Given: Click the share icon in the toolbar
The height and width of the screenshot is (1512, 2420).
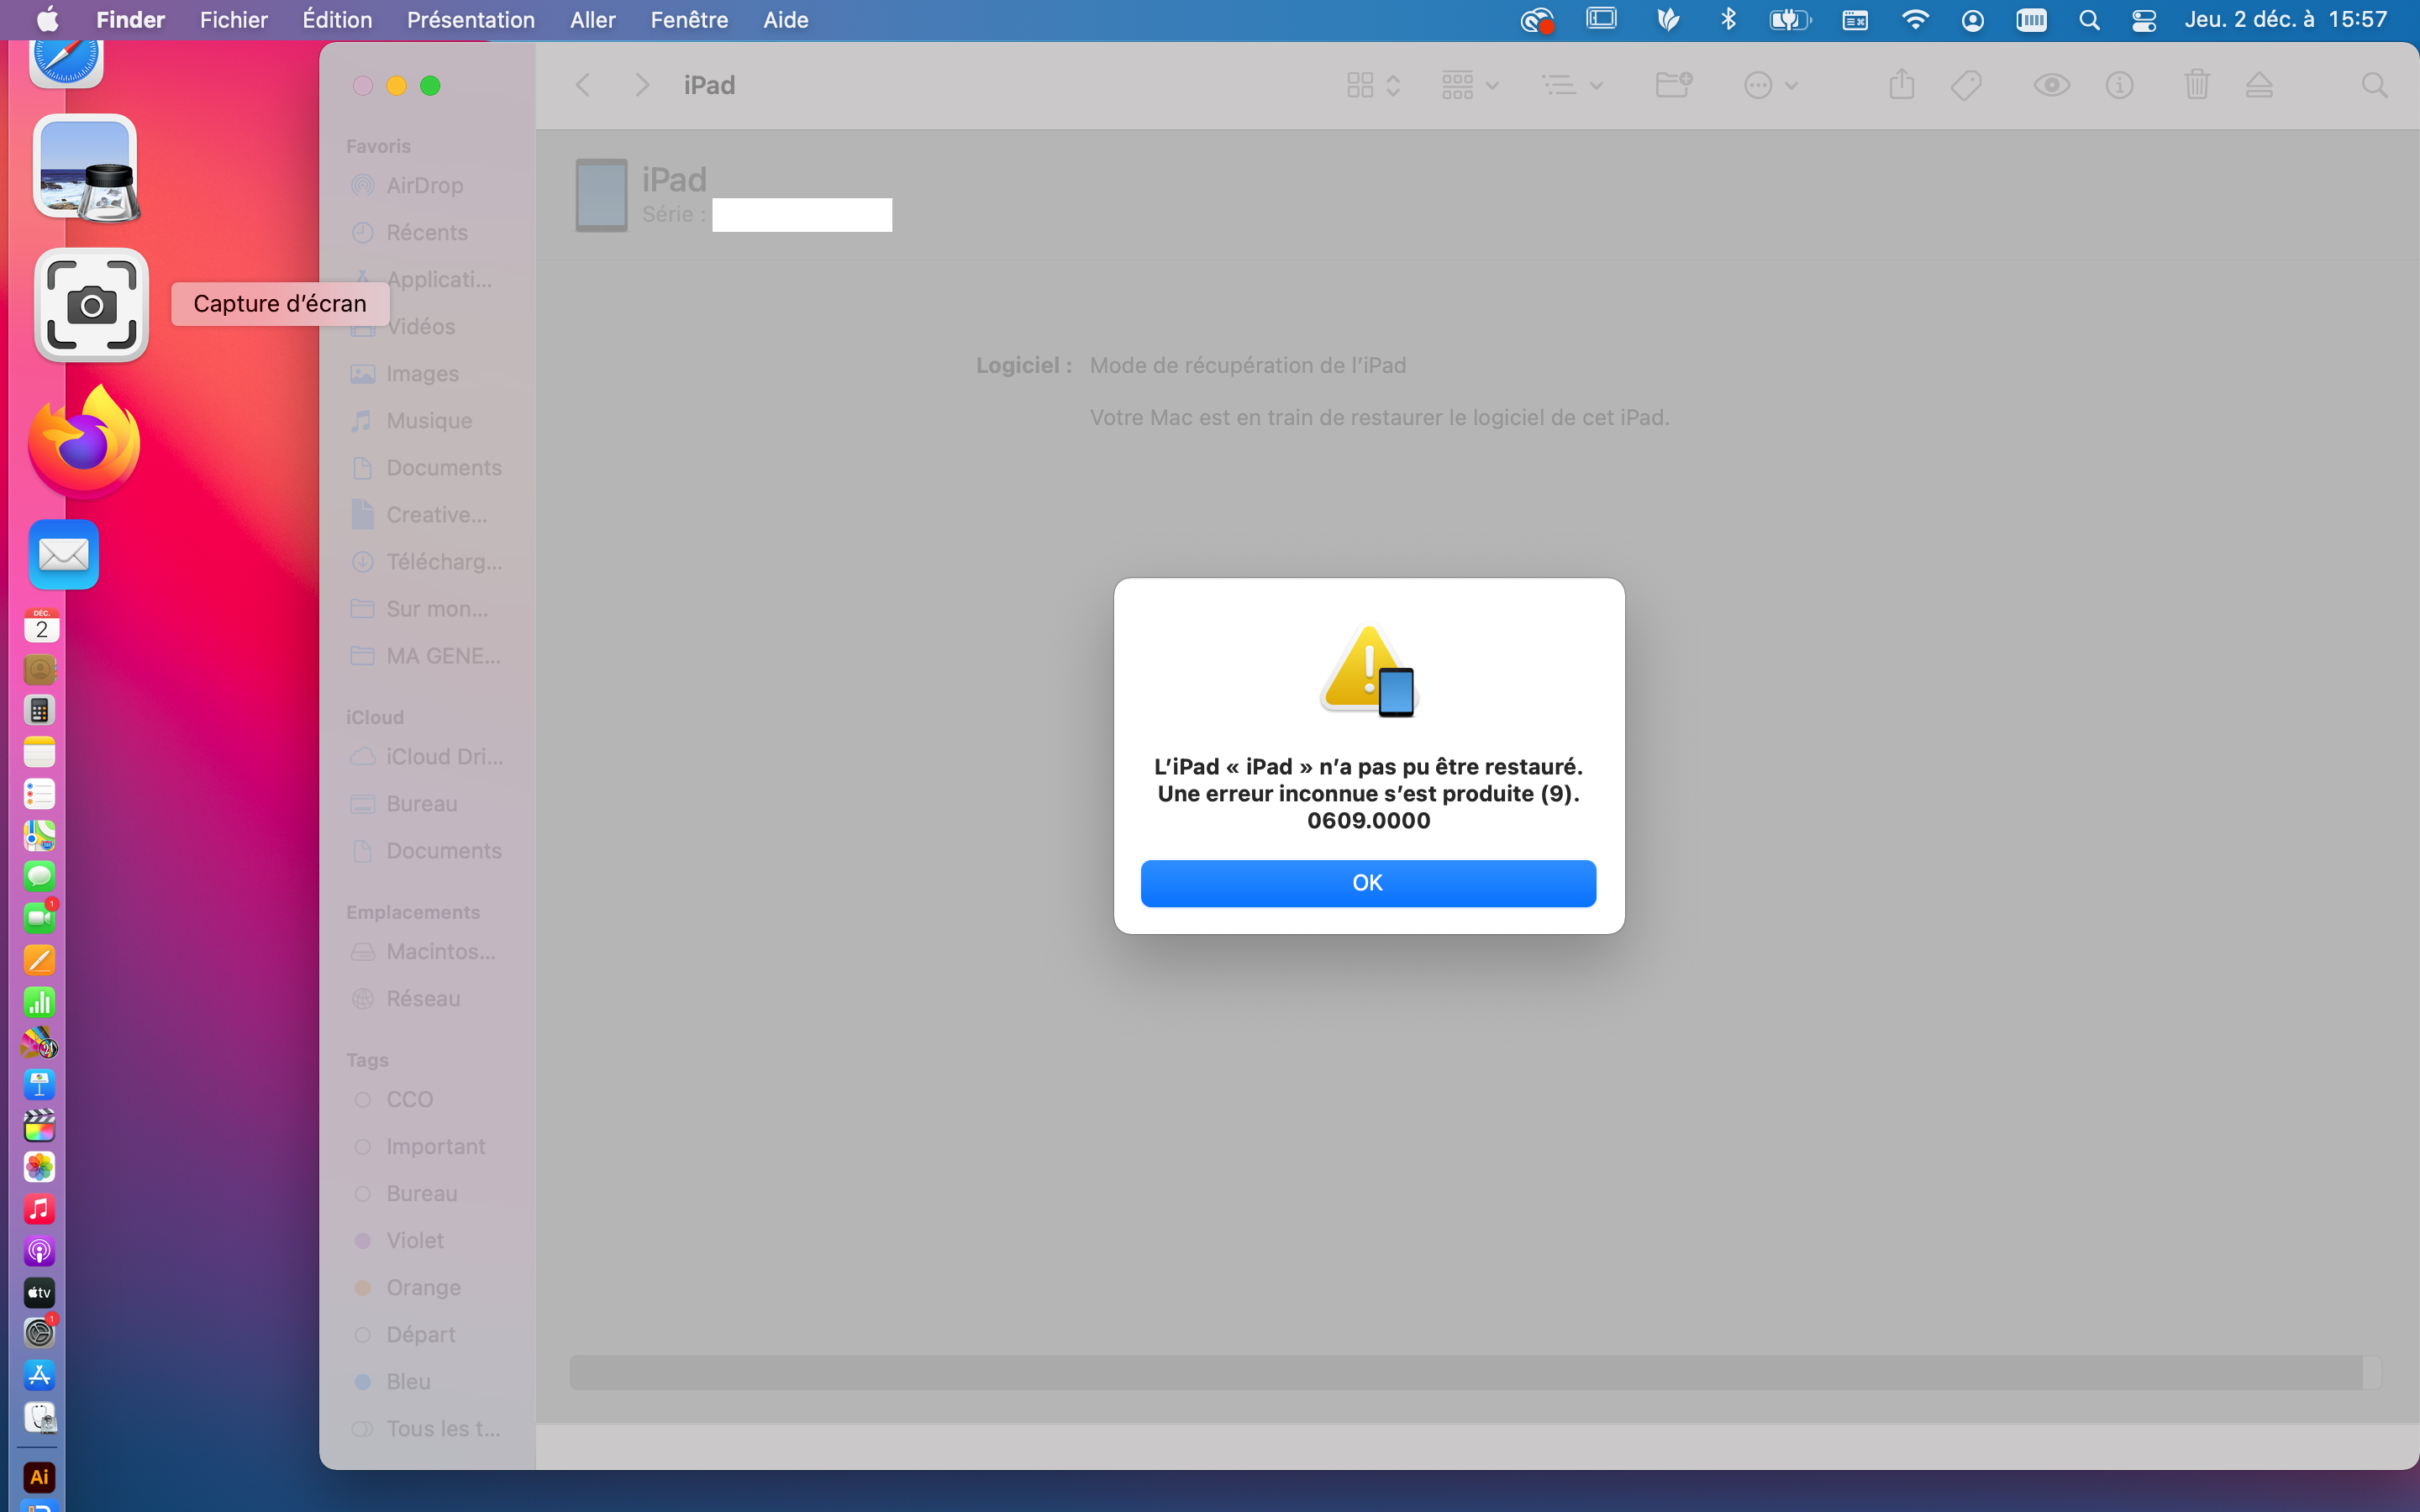Looking at the screenshot, I should point(1901,85).
